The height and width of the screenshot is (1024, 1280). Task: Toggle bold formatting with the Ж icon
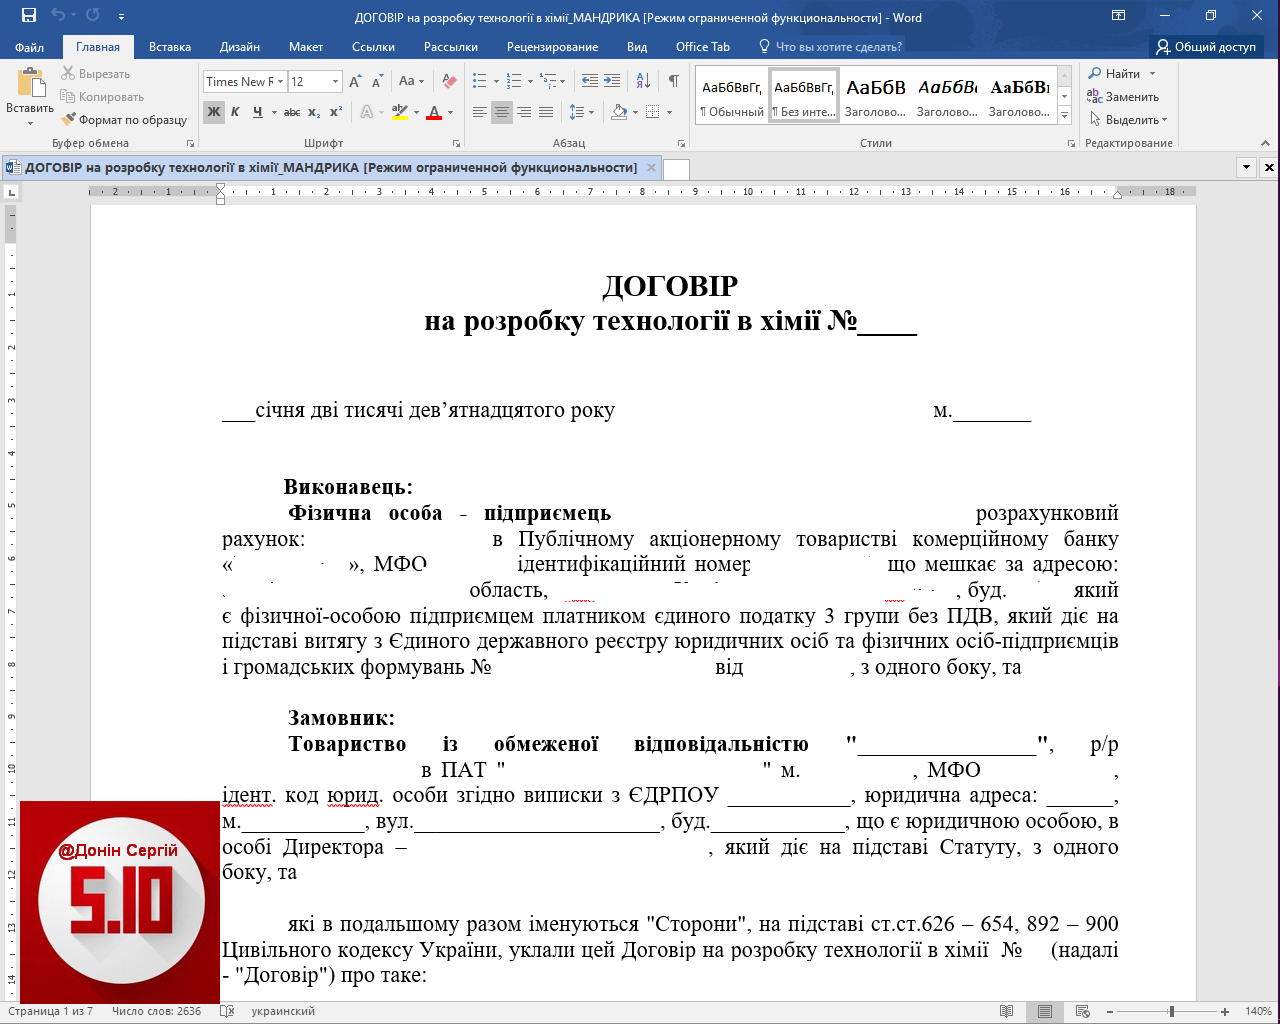point(213,112)
